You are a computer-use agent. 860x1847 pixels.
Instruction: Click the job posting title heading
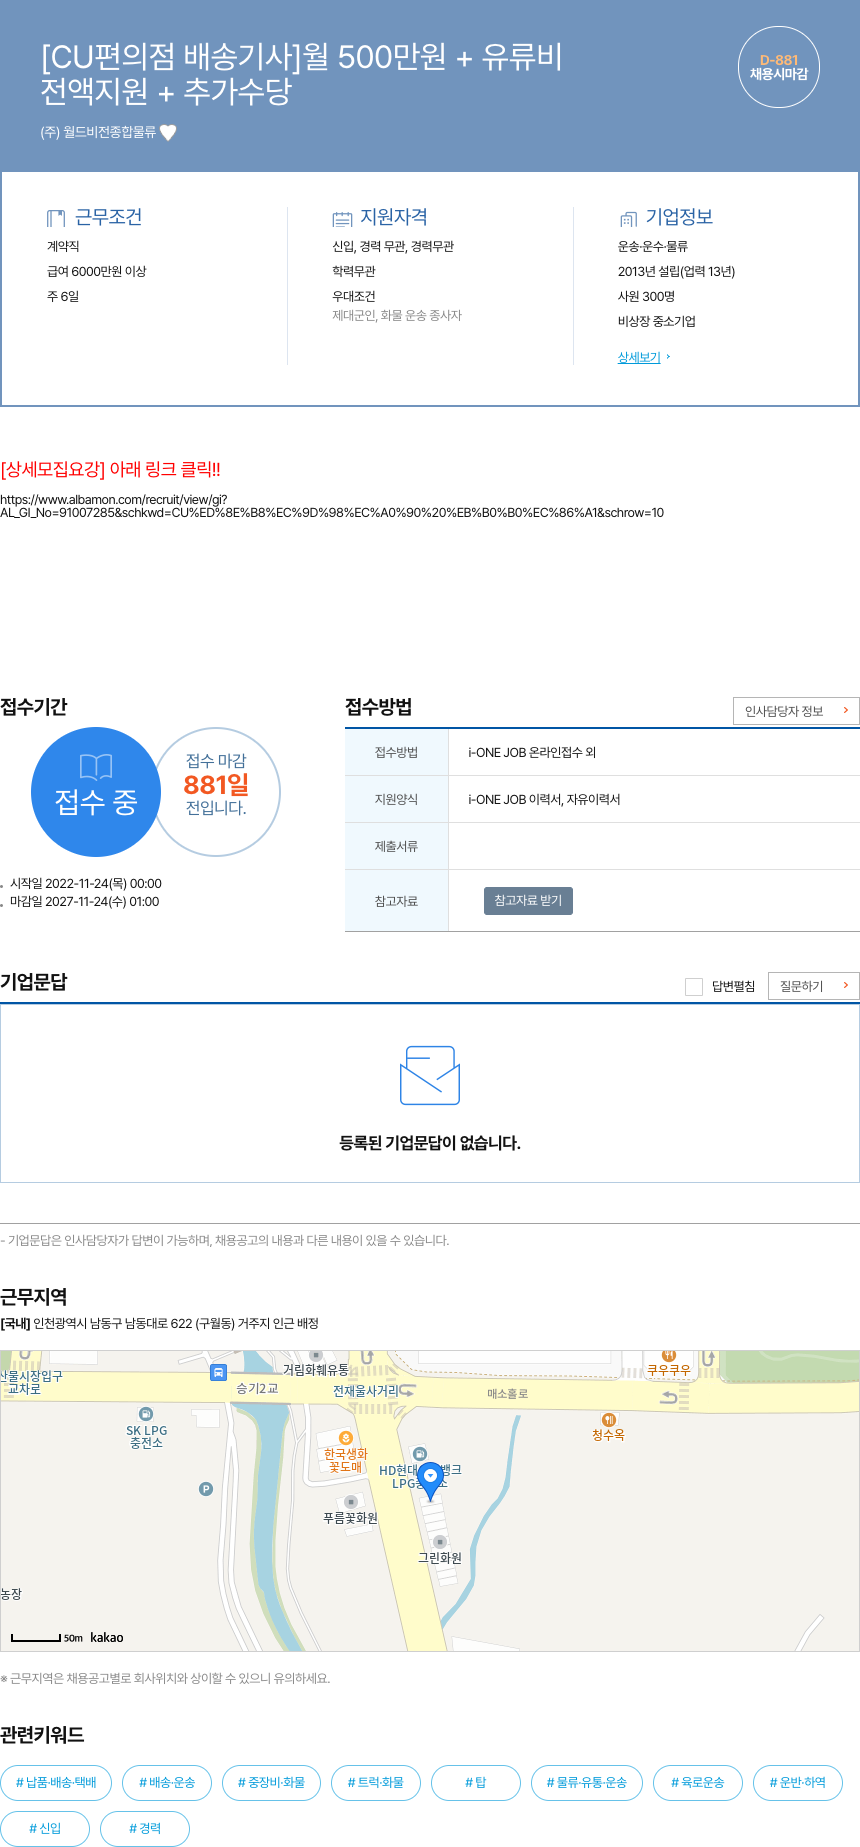click(x=301, y=73)
